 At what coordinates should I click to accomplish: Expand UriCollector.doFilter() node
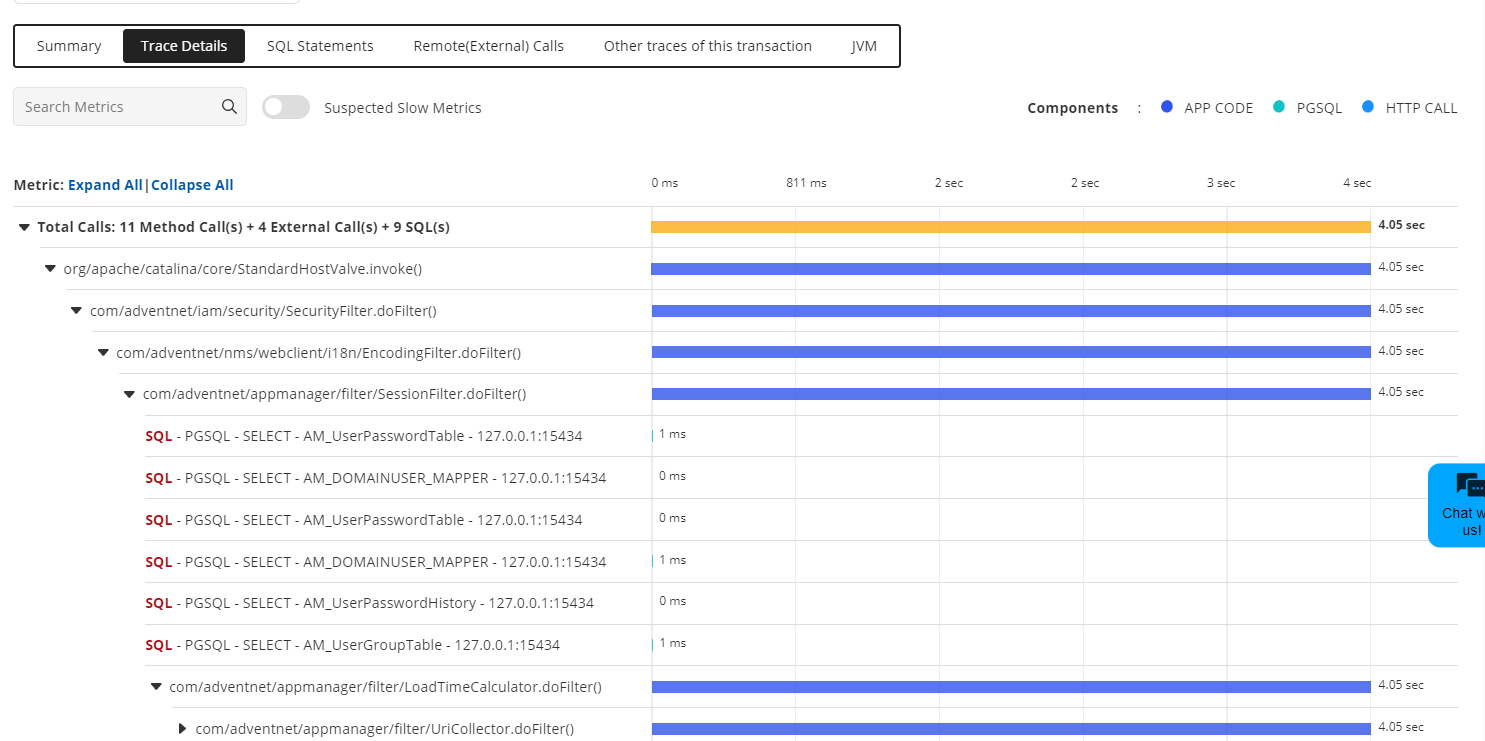[x=182, y=729]
